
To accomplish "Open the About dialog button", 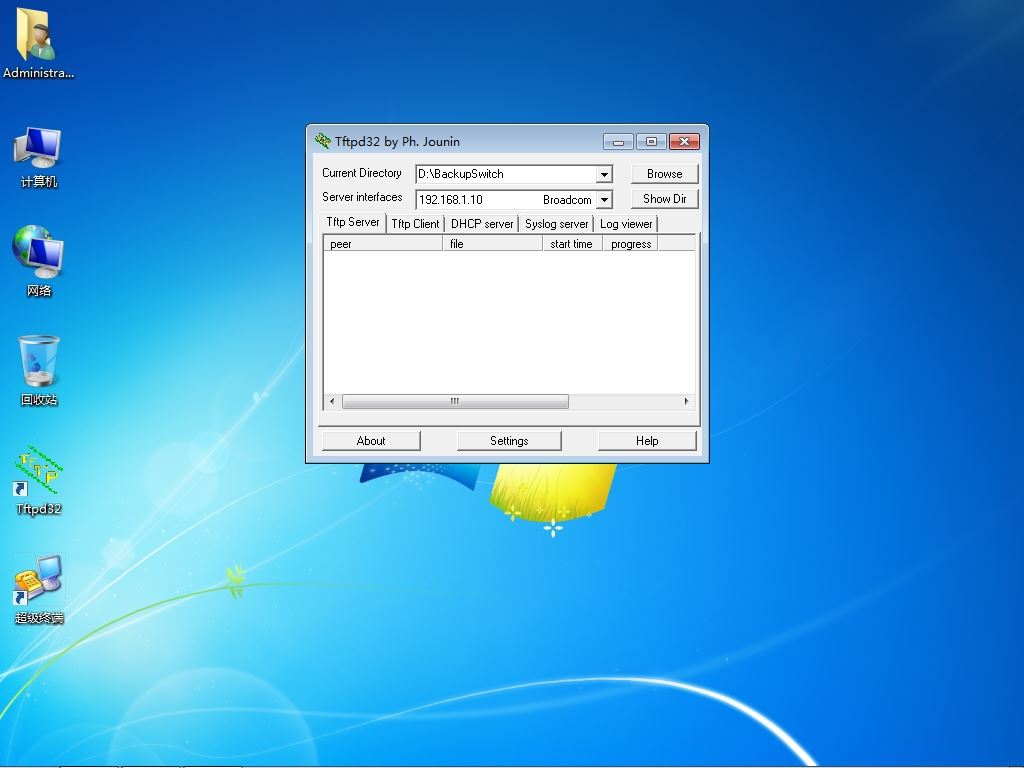I will tap(371, 441).
